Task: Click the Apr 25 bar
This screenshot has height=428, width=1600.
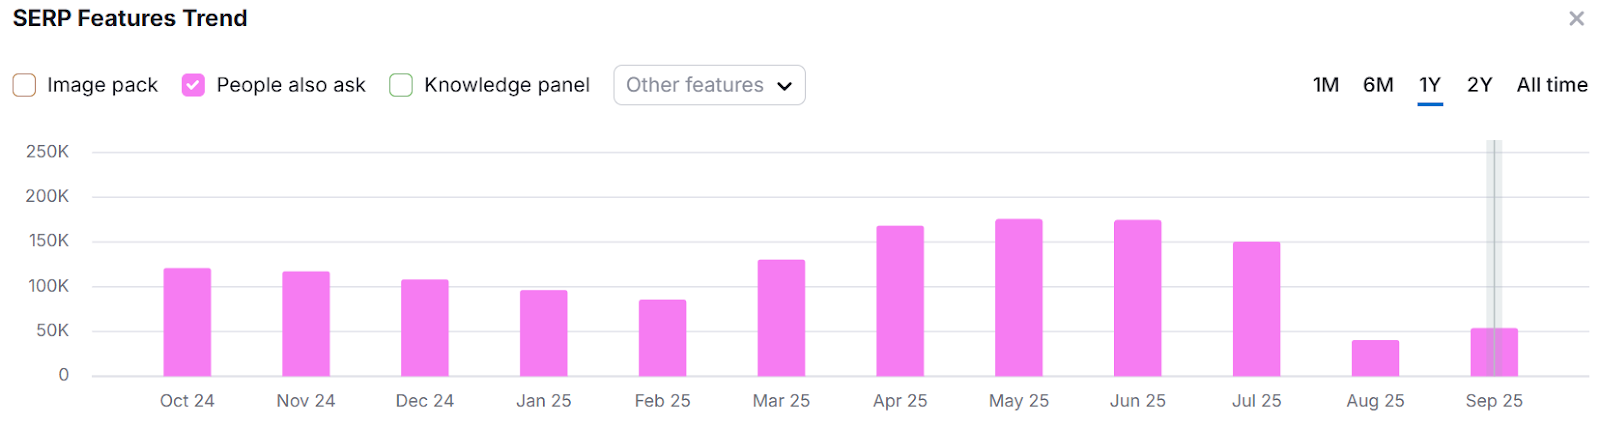Action: [900, 301]
